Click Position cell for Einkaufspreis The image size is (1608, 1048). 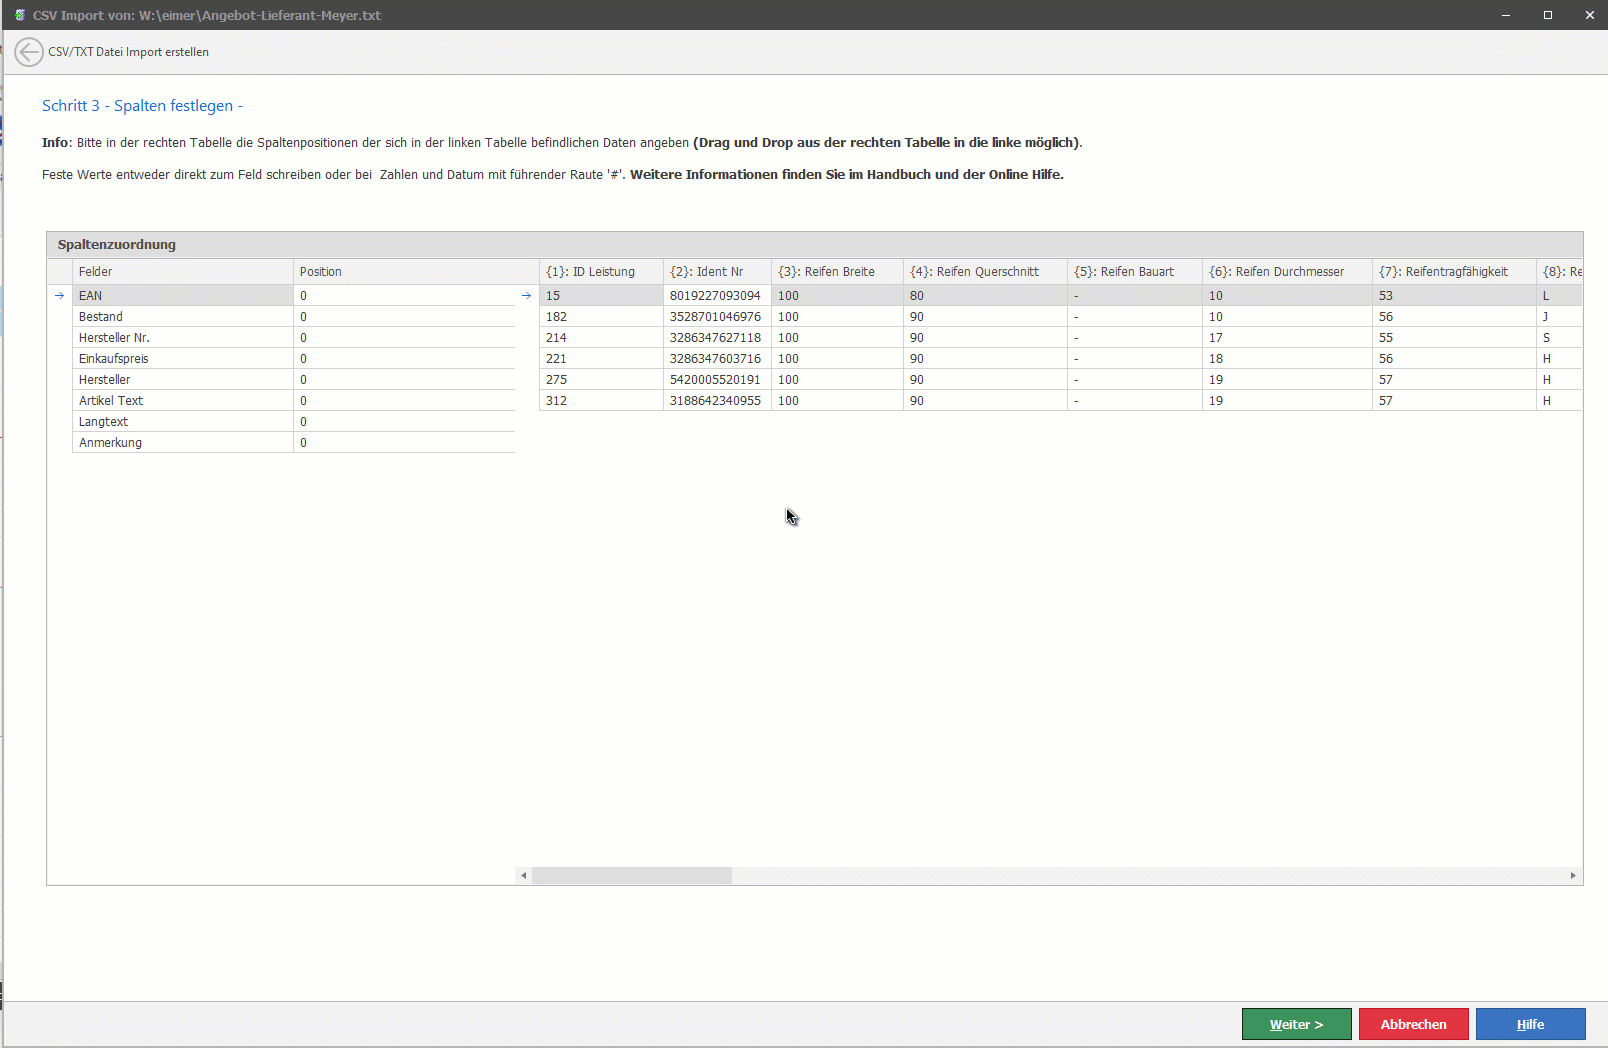coord(404,359)
